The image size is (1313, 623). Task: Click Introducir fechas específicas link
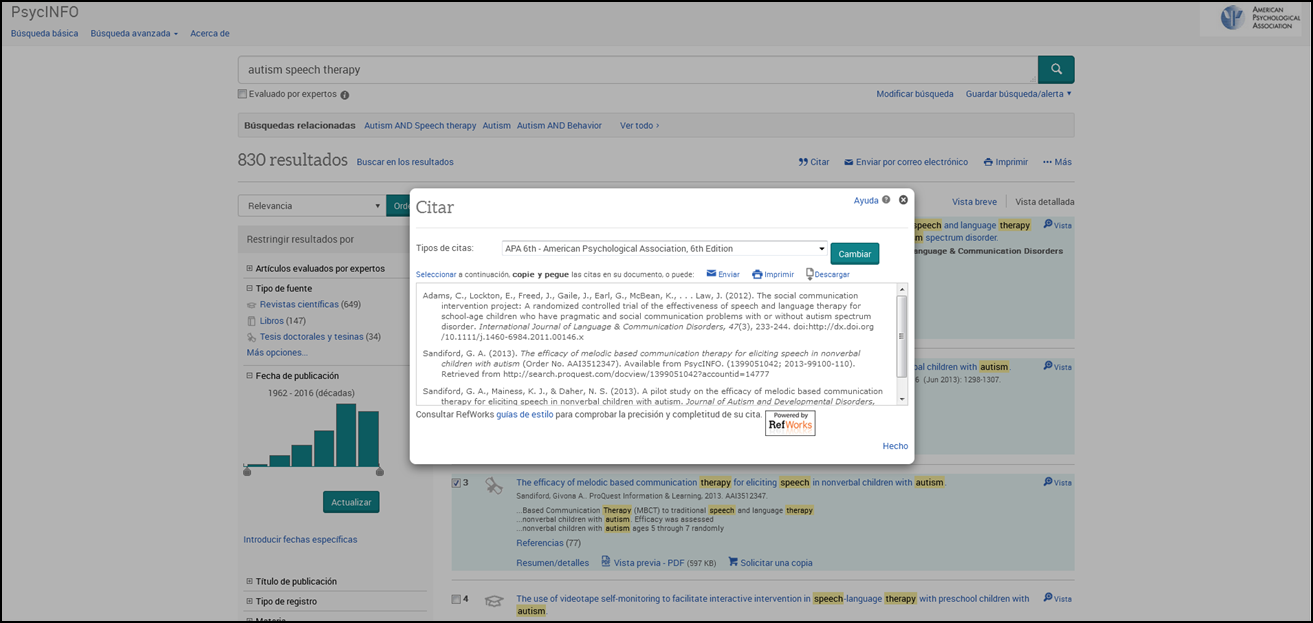coord(300,540)
